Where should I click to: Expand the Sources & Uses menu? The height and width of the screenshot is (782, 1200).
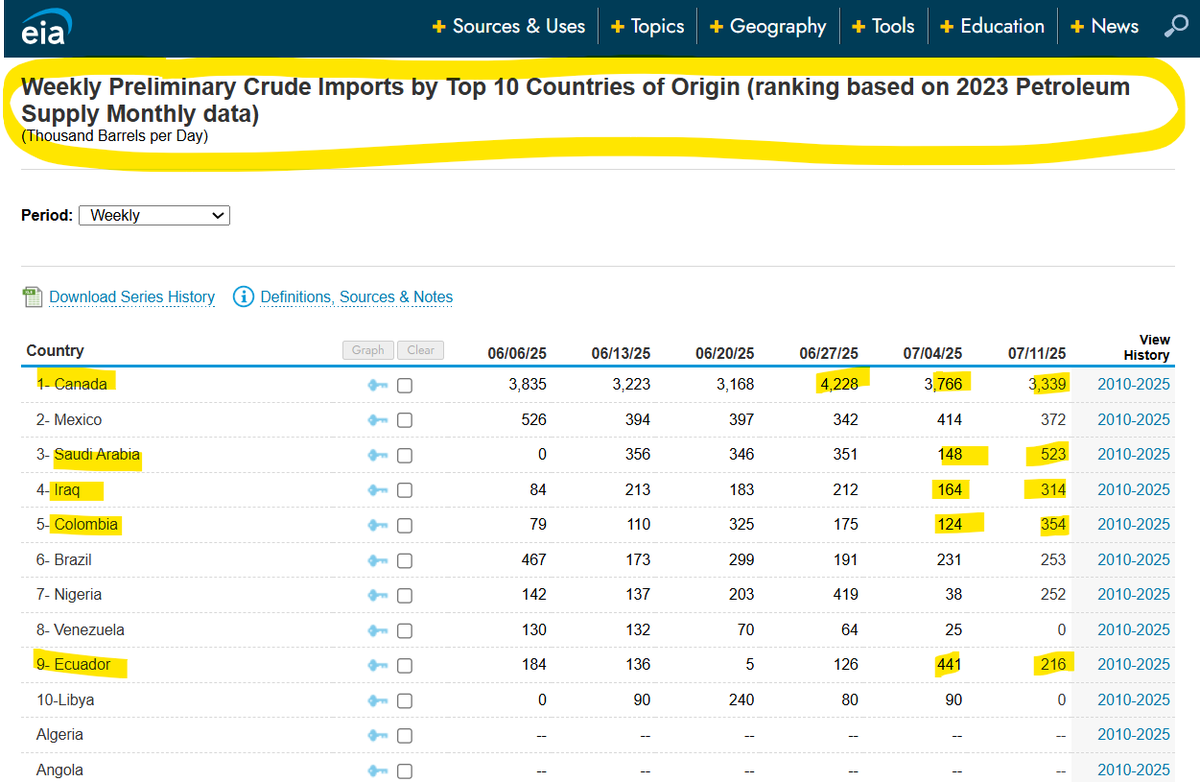coord(509,27)
